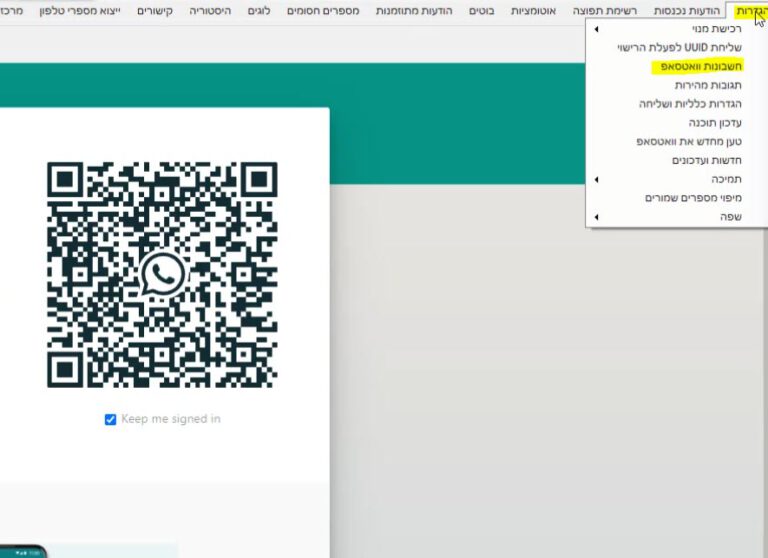Select תגובות מהירות menu entry
The height and width of the screenshot is (558, 768).
(x=676, y=85)
